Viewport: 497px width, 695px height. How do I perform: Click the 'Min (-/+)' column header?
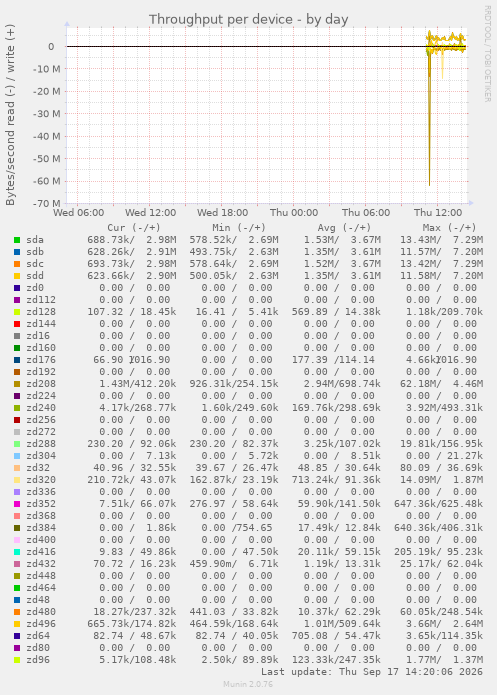239,228
